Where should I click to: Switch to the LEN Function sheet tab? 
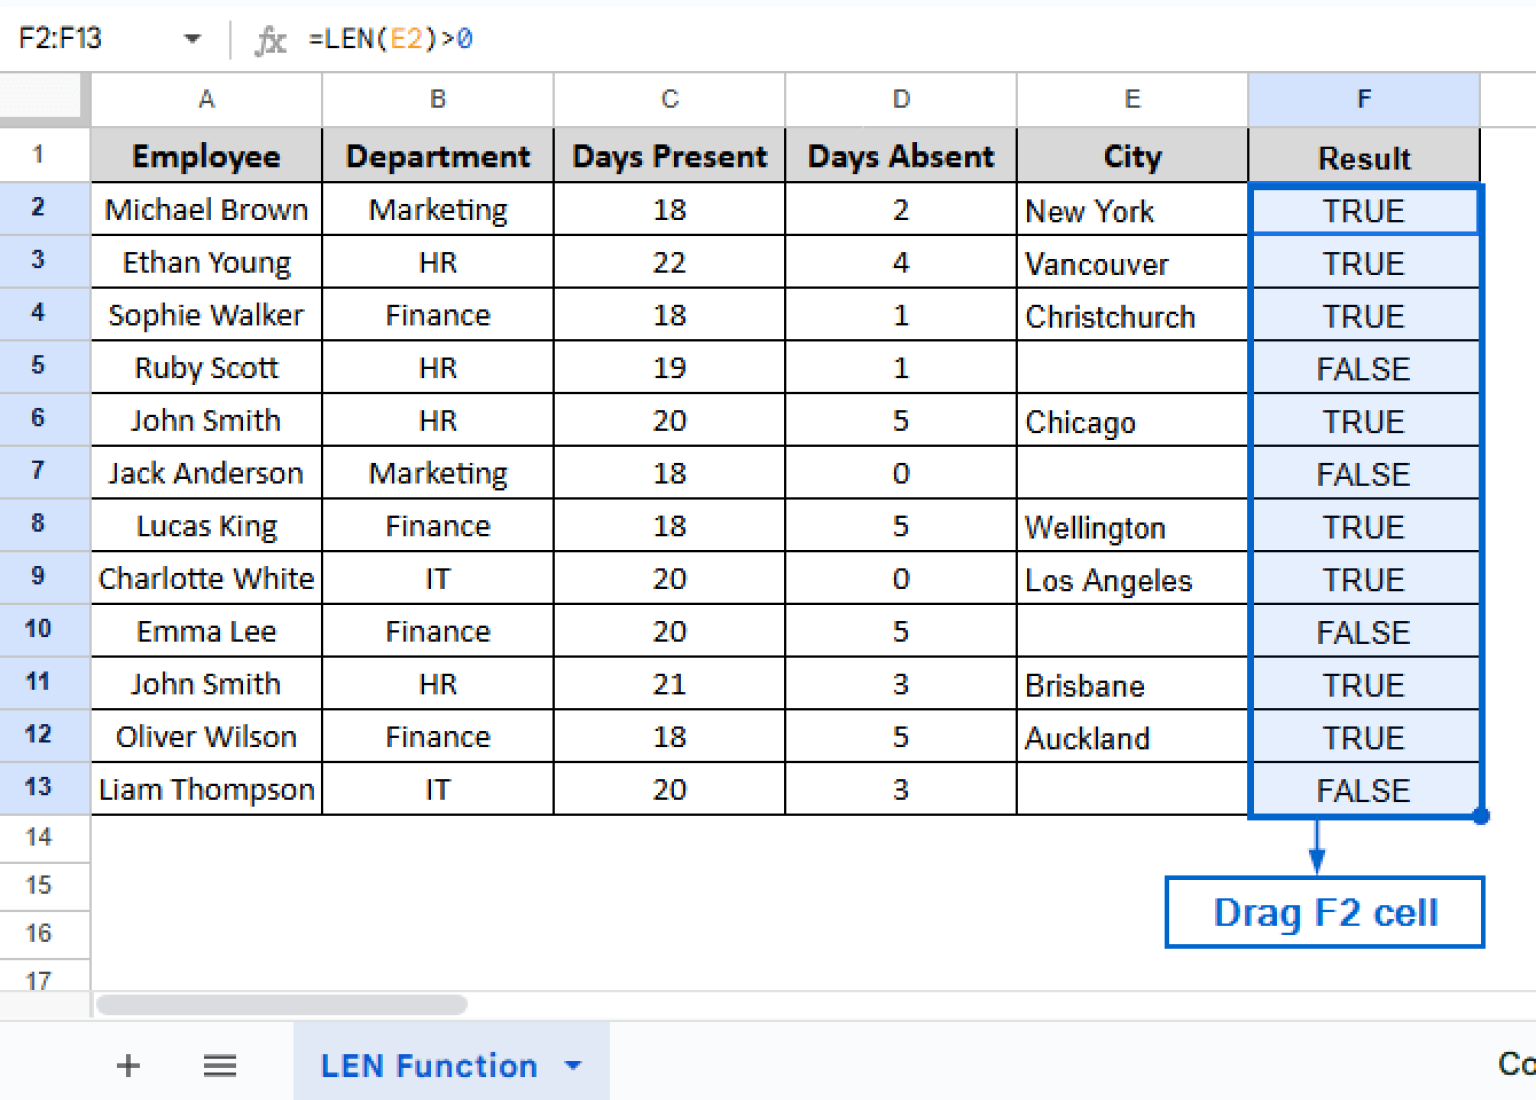[428, 1065]
